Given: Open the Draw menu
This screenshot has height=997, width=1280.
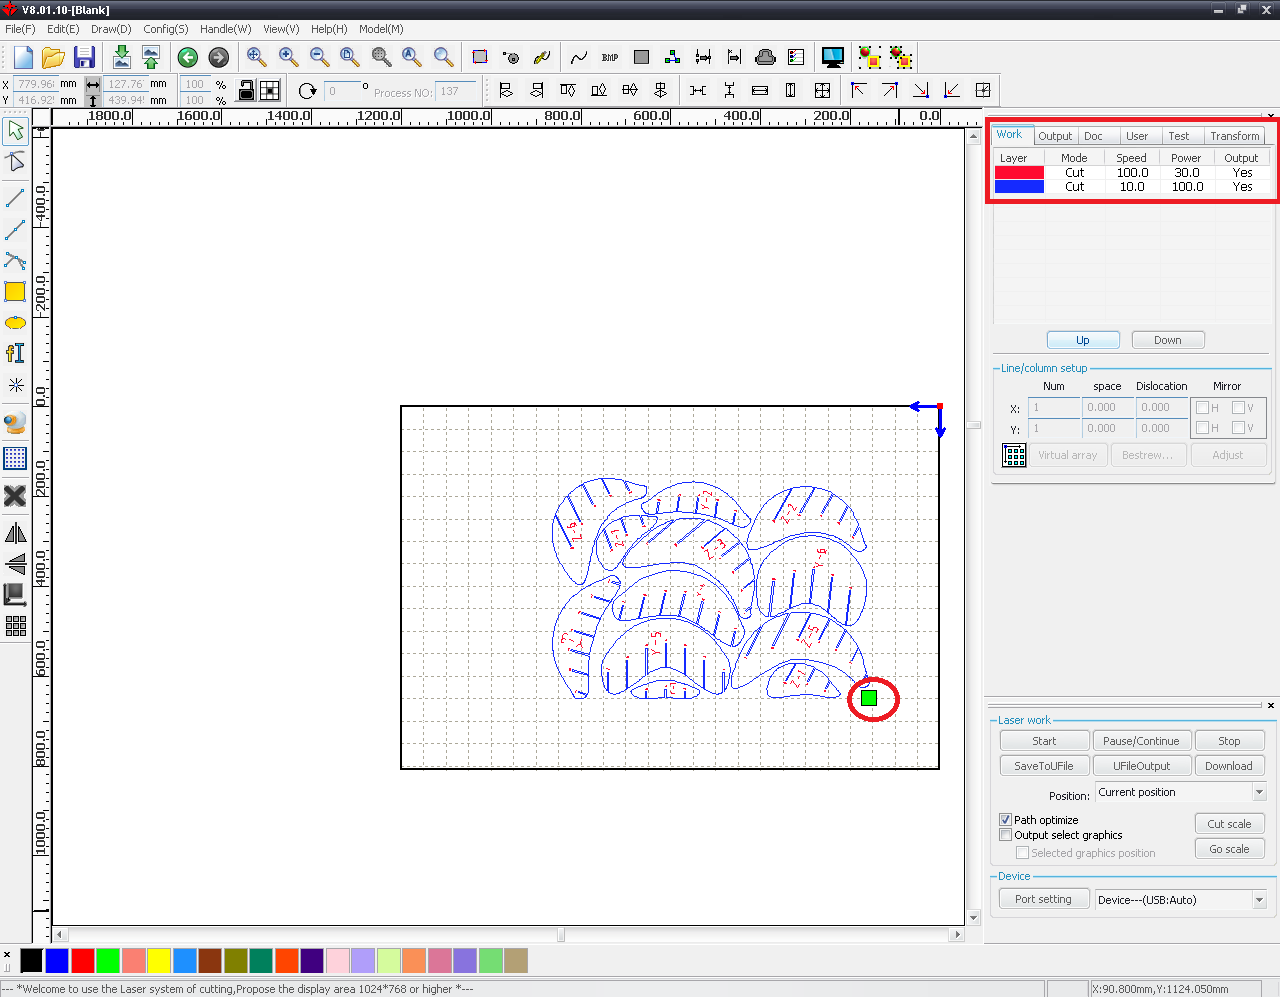Looking at the screenshot, I should (x=111, y=29).
